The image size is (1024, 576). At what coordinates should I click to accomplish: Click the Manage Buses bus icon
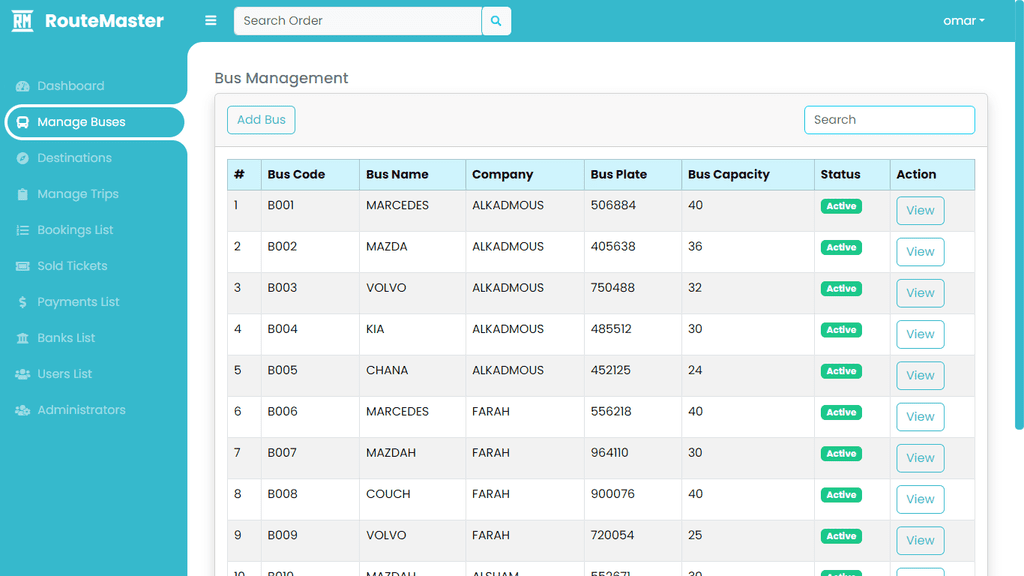pyautogui.click(x=23, y=122)
